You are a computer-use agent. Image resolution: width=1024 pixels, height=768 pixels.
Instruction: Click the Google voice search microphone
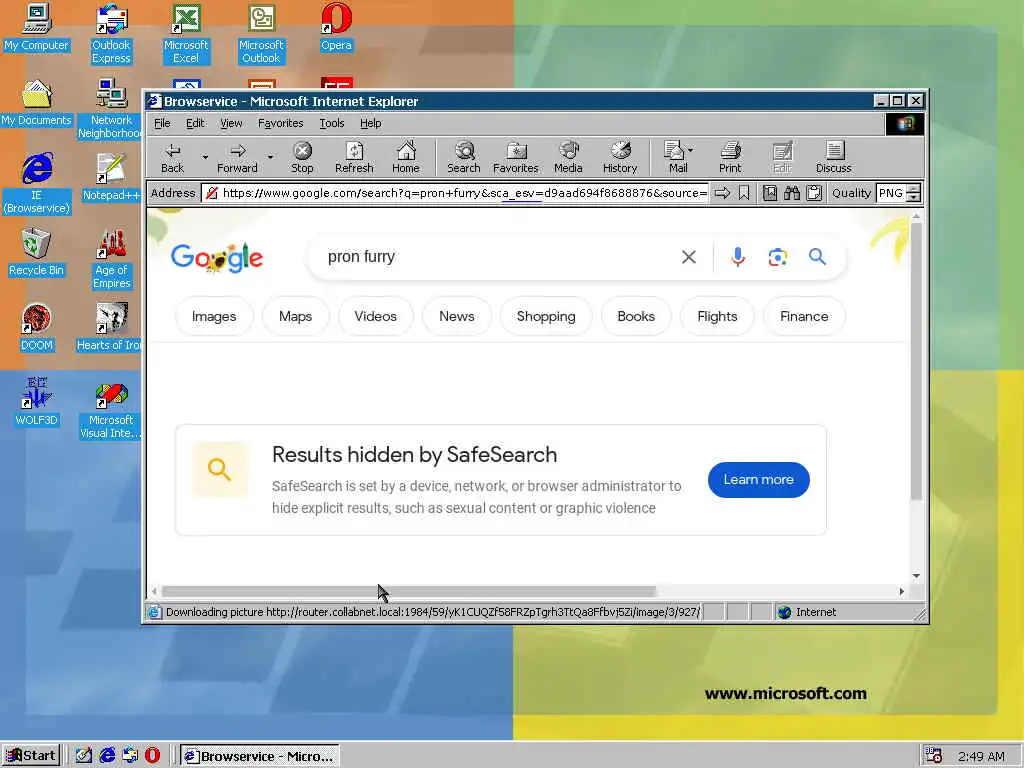[738, 257]
